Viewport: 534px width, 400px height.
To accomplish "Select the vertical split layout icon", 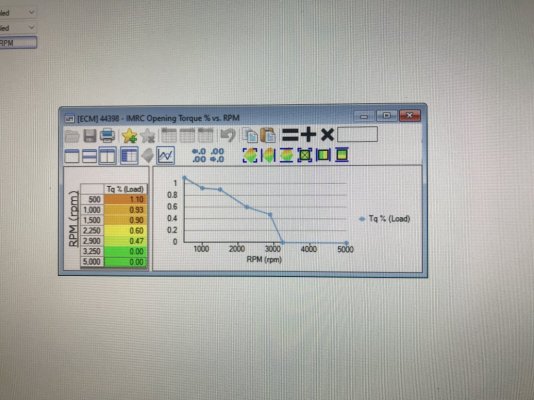I will [107, 156].
